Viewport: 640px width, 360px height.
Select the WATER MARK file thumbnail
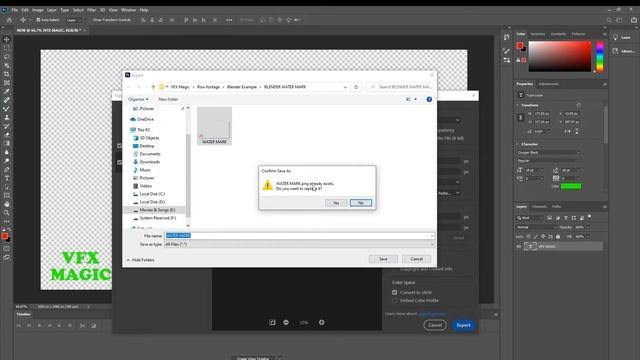pos(214,126)
